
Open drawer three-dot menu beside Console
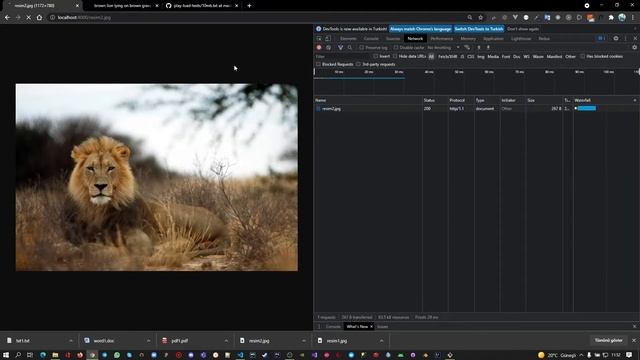tap(319, 327)
